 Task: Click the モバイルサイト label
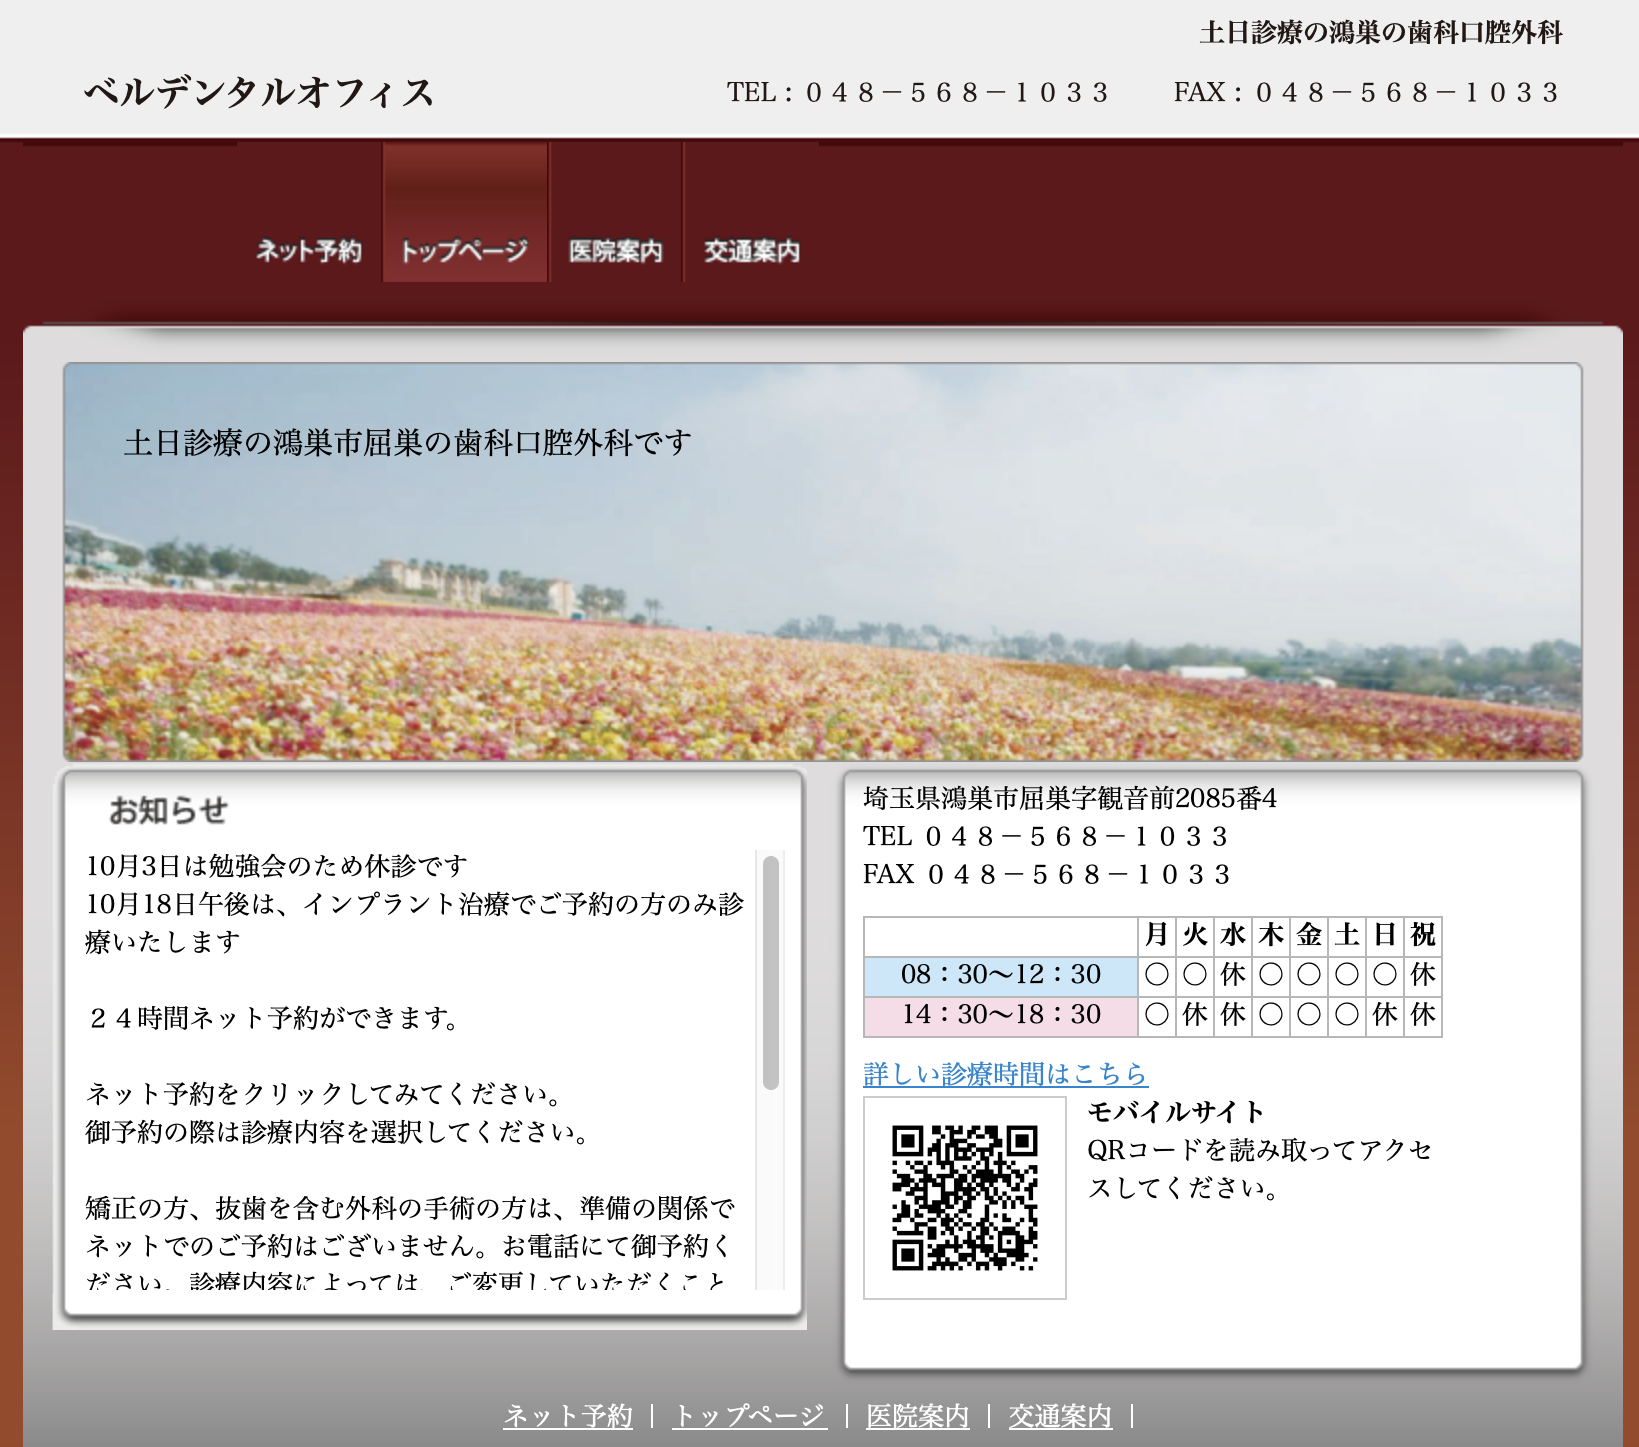pyautogui.click(x=1175, y=1112)
